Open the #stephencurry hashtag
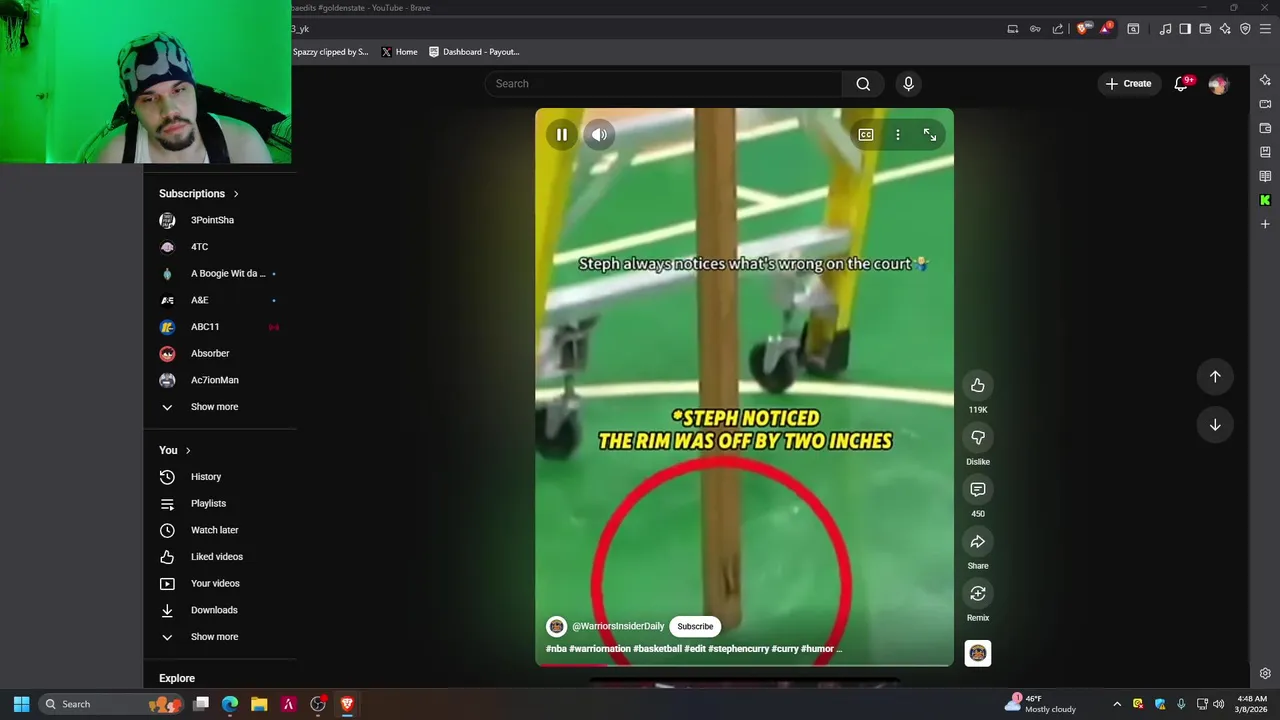This screenshot has height=720, width=1280. [738, 649]
